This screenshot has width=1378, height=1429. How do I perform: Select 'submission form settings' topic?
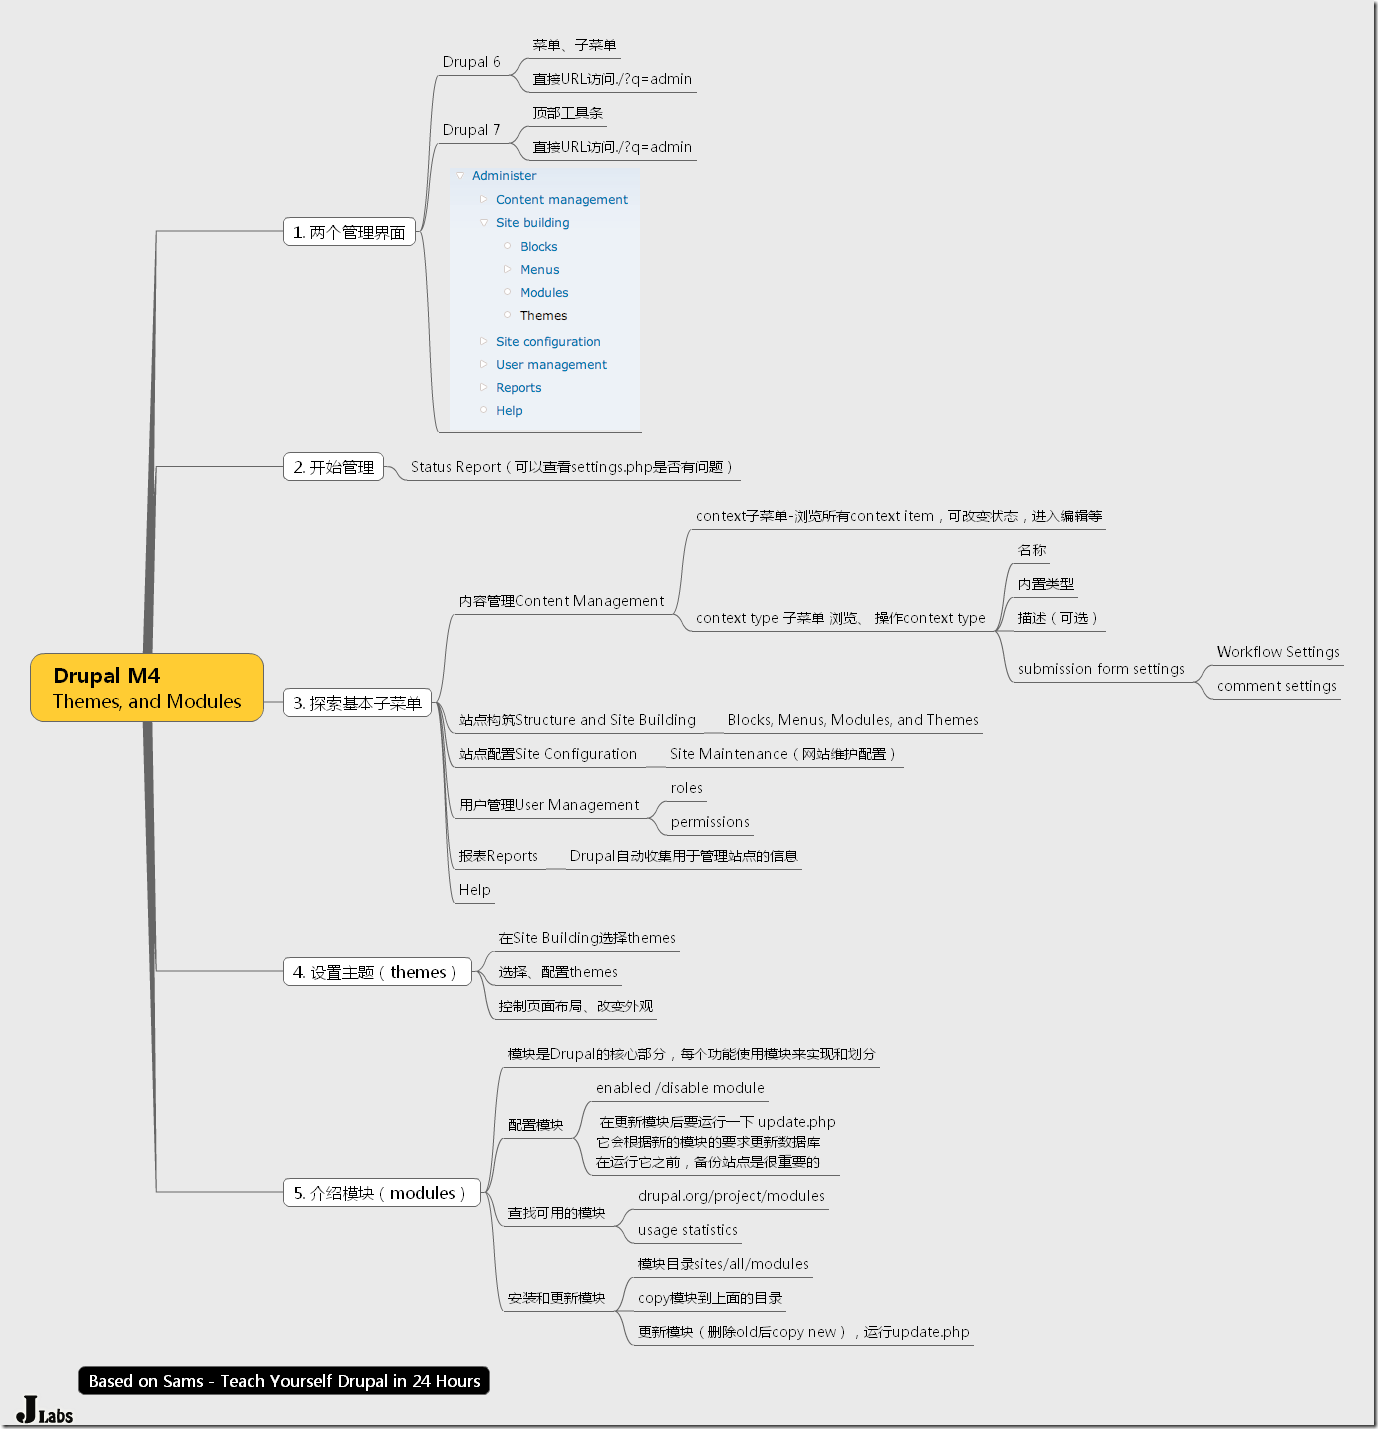tap(1101, 669)
